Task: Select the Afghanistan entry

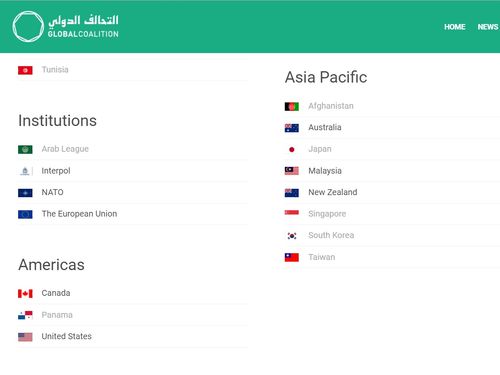Action: (331, 106)
